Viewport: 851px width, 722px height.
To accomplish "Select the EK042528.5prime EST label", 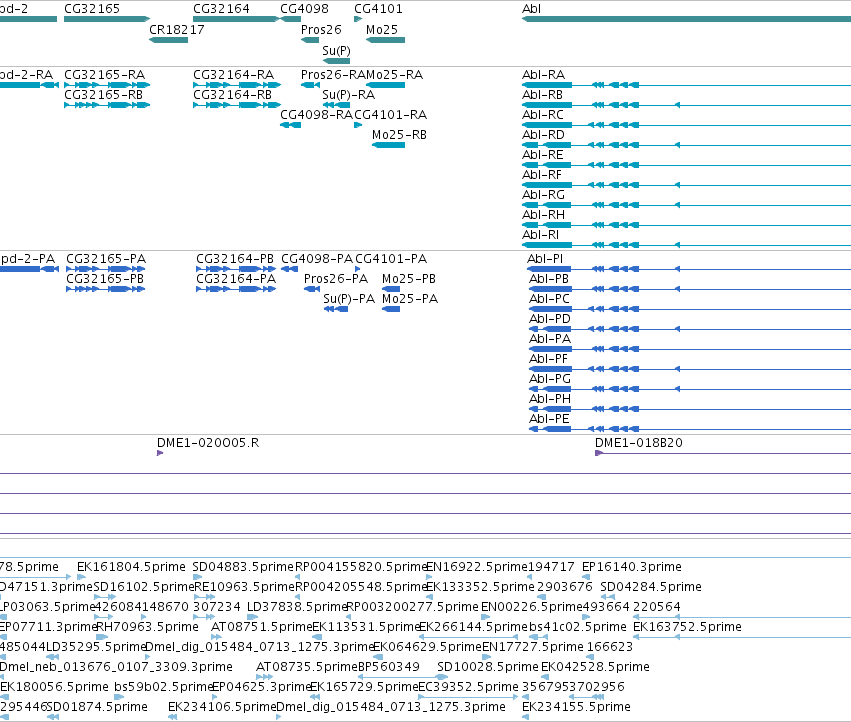I will coord(595,667).
